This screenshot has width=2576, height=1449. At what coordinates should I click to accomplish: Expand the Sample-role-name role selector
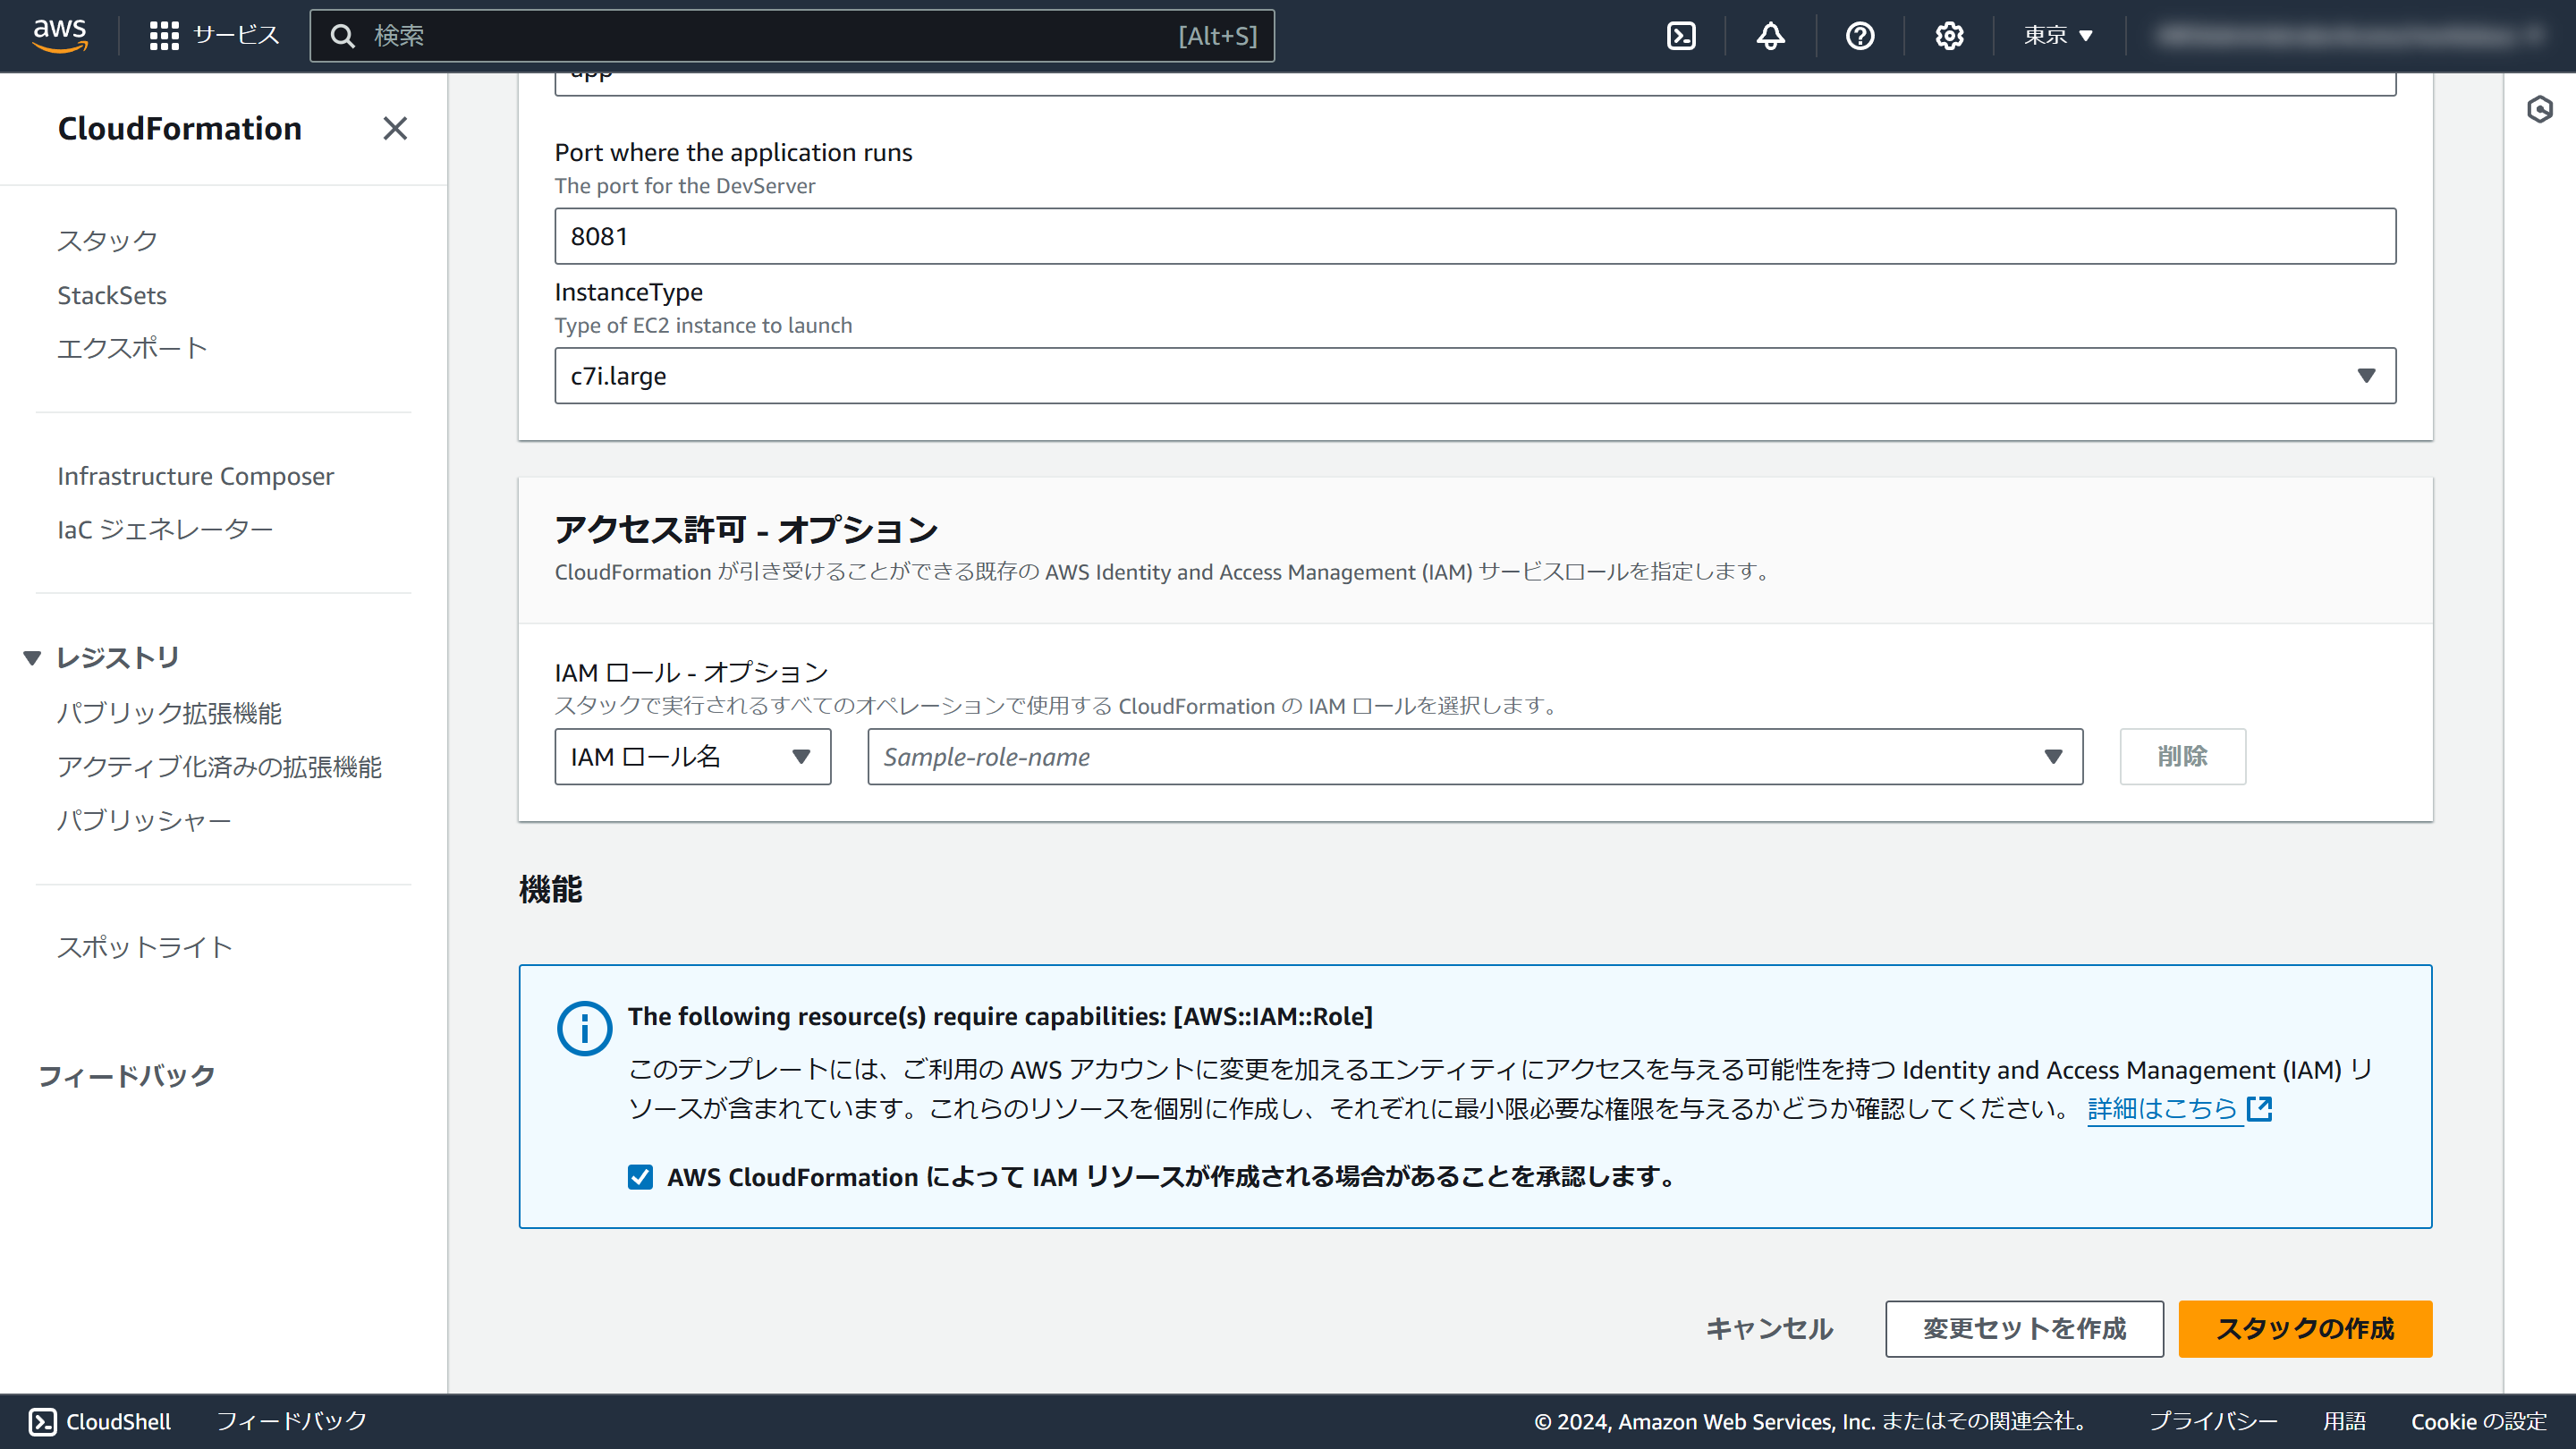(x=1474, y=757)
